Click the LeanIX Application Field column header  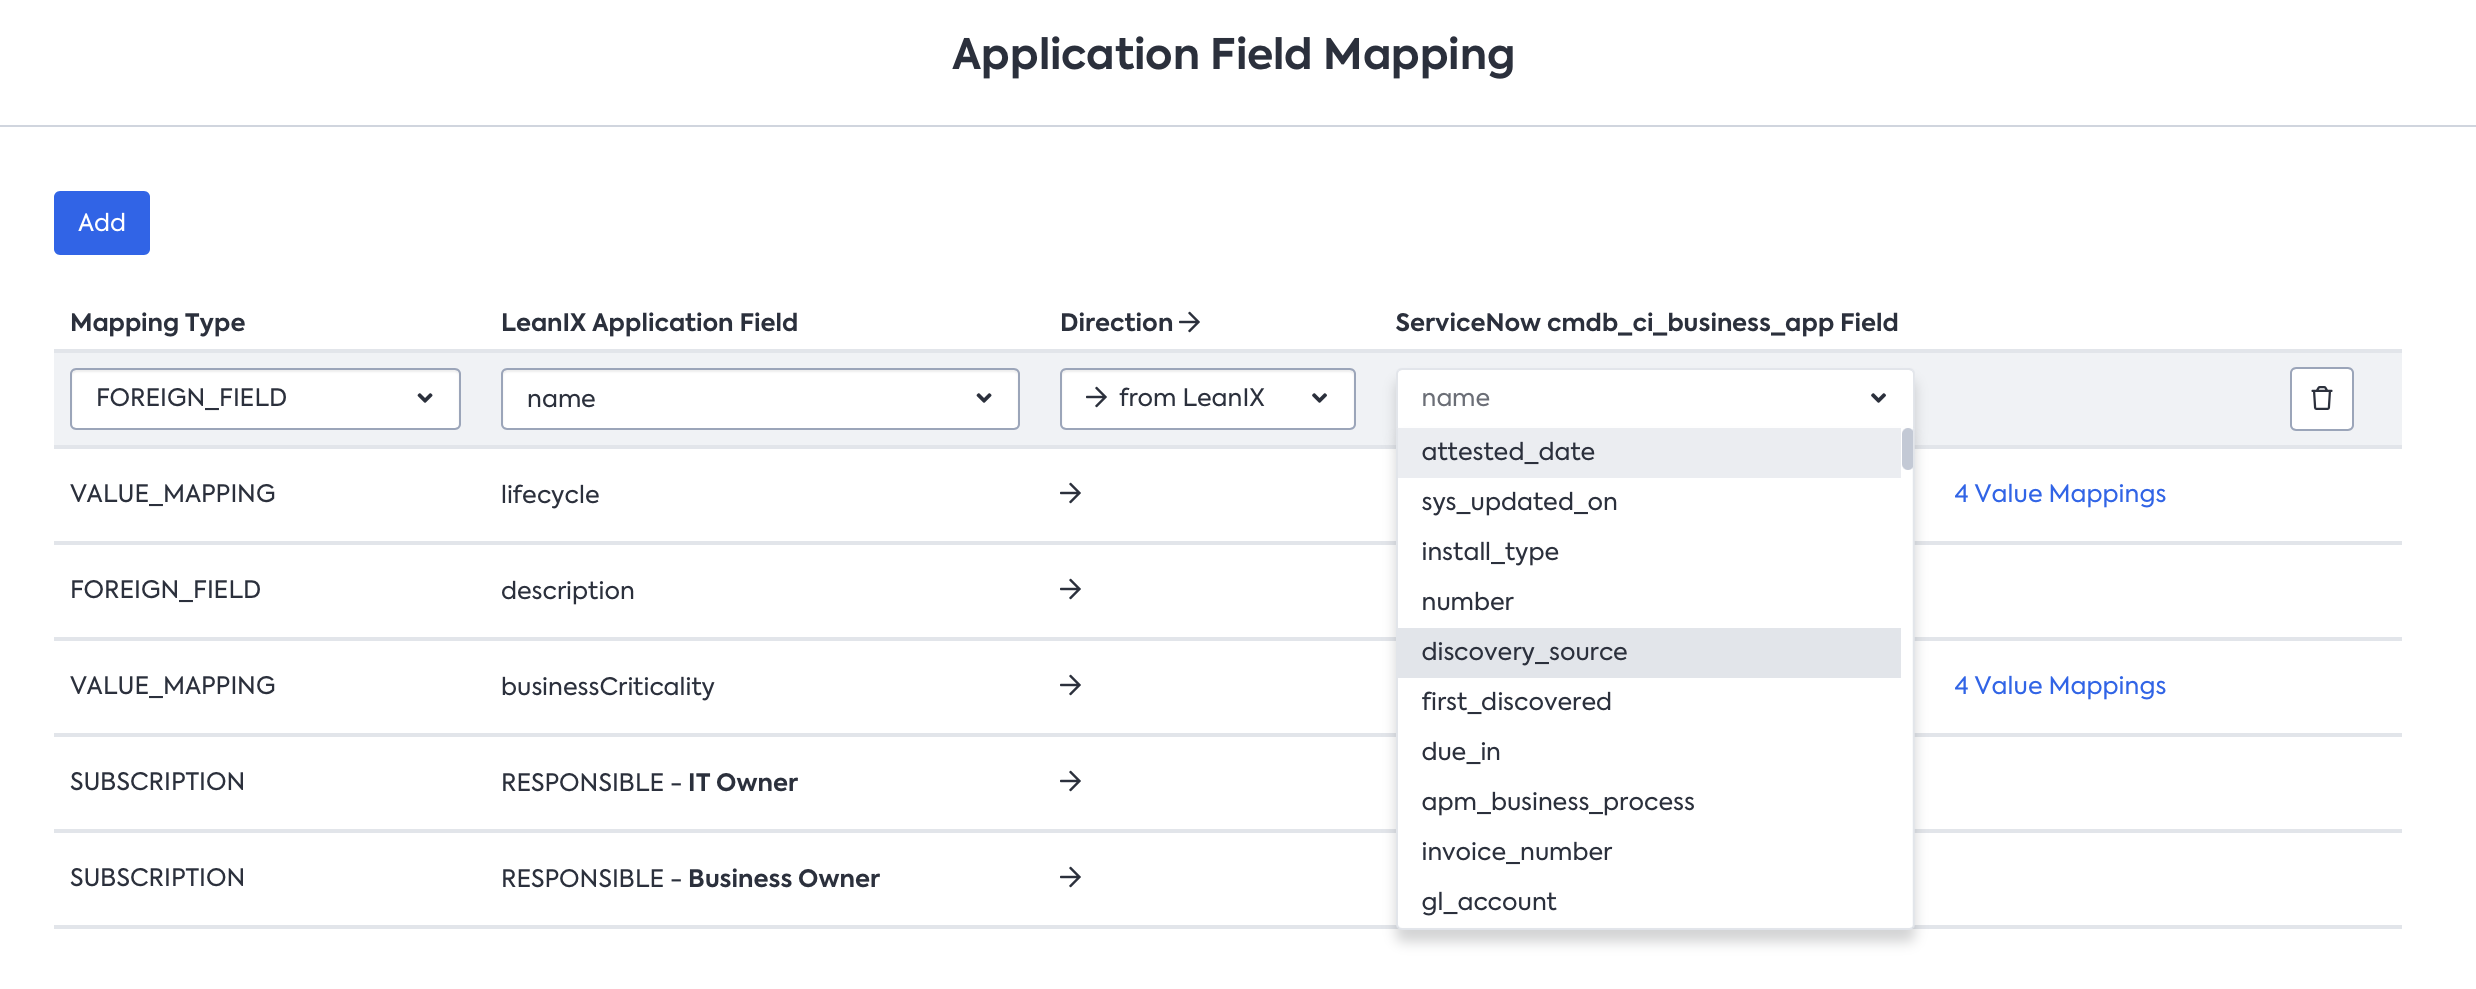pyautogui.click(x=649, y=322)
